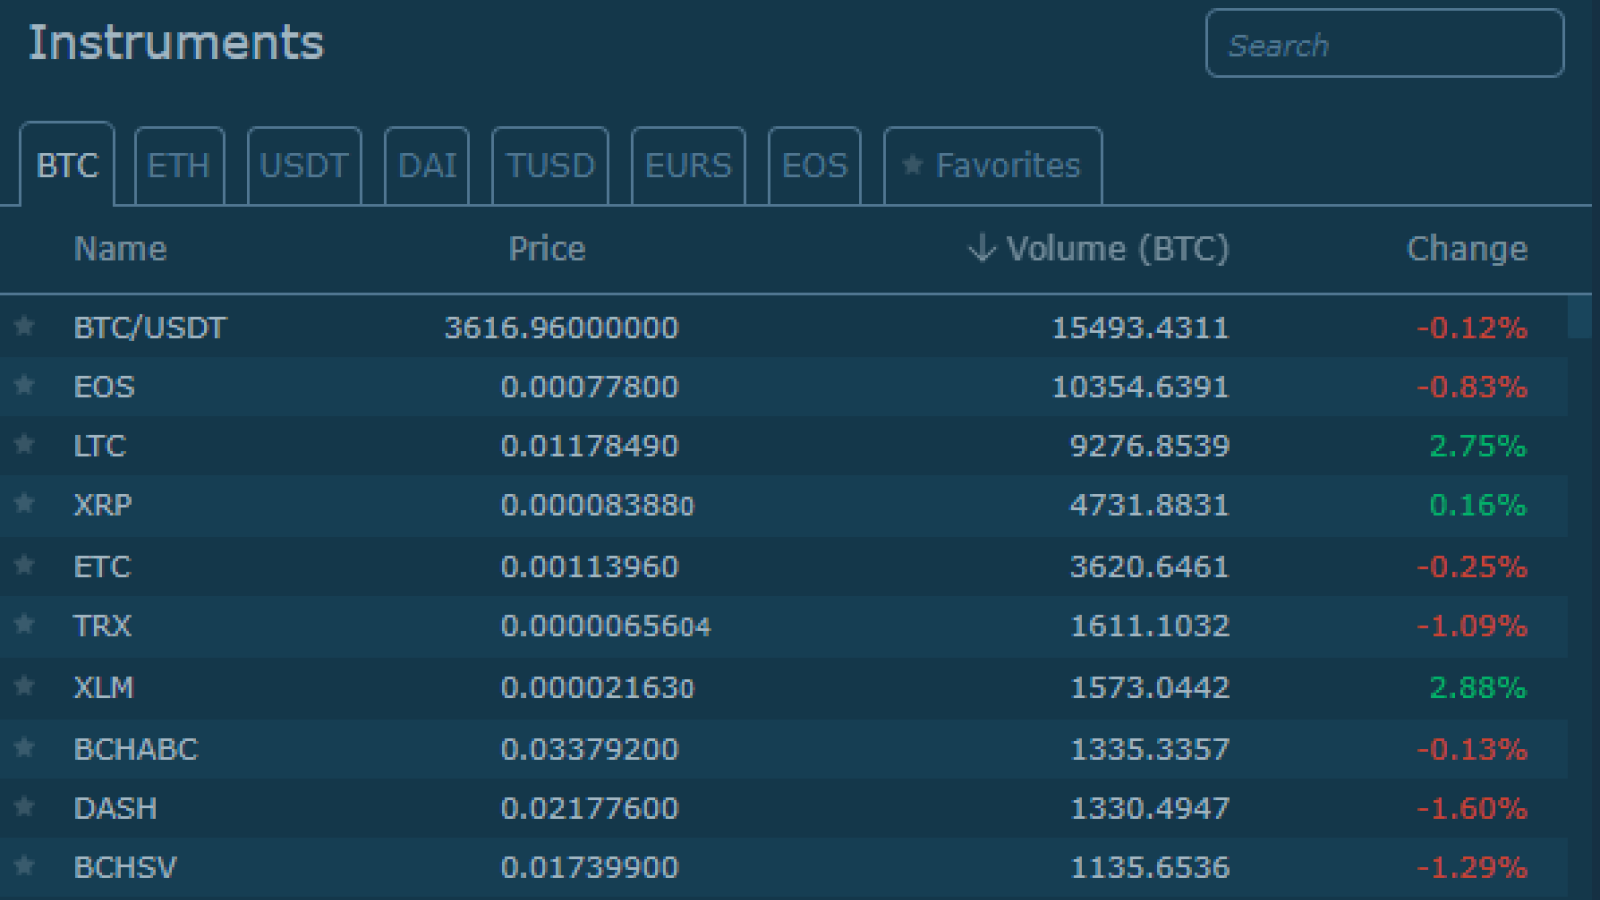Image resolution: width=1600 pixels, height=900 pixels.
Task: Favorite XLM with its star
Action: coord(25,686)
